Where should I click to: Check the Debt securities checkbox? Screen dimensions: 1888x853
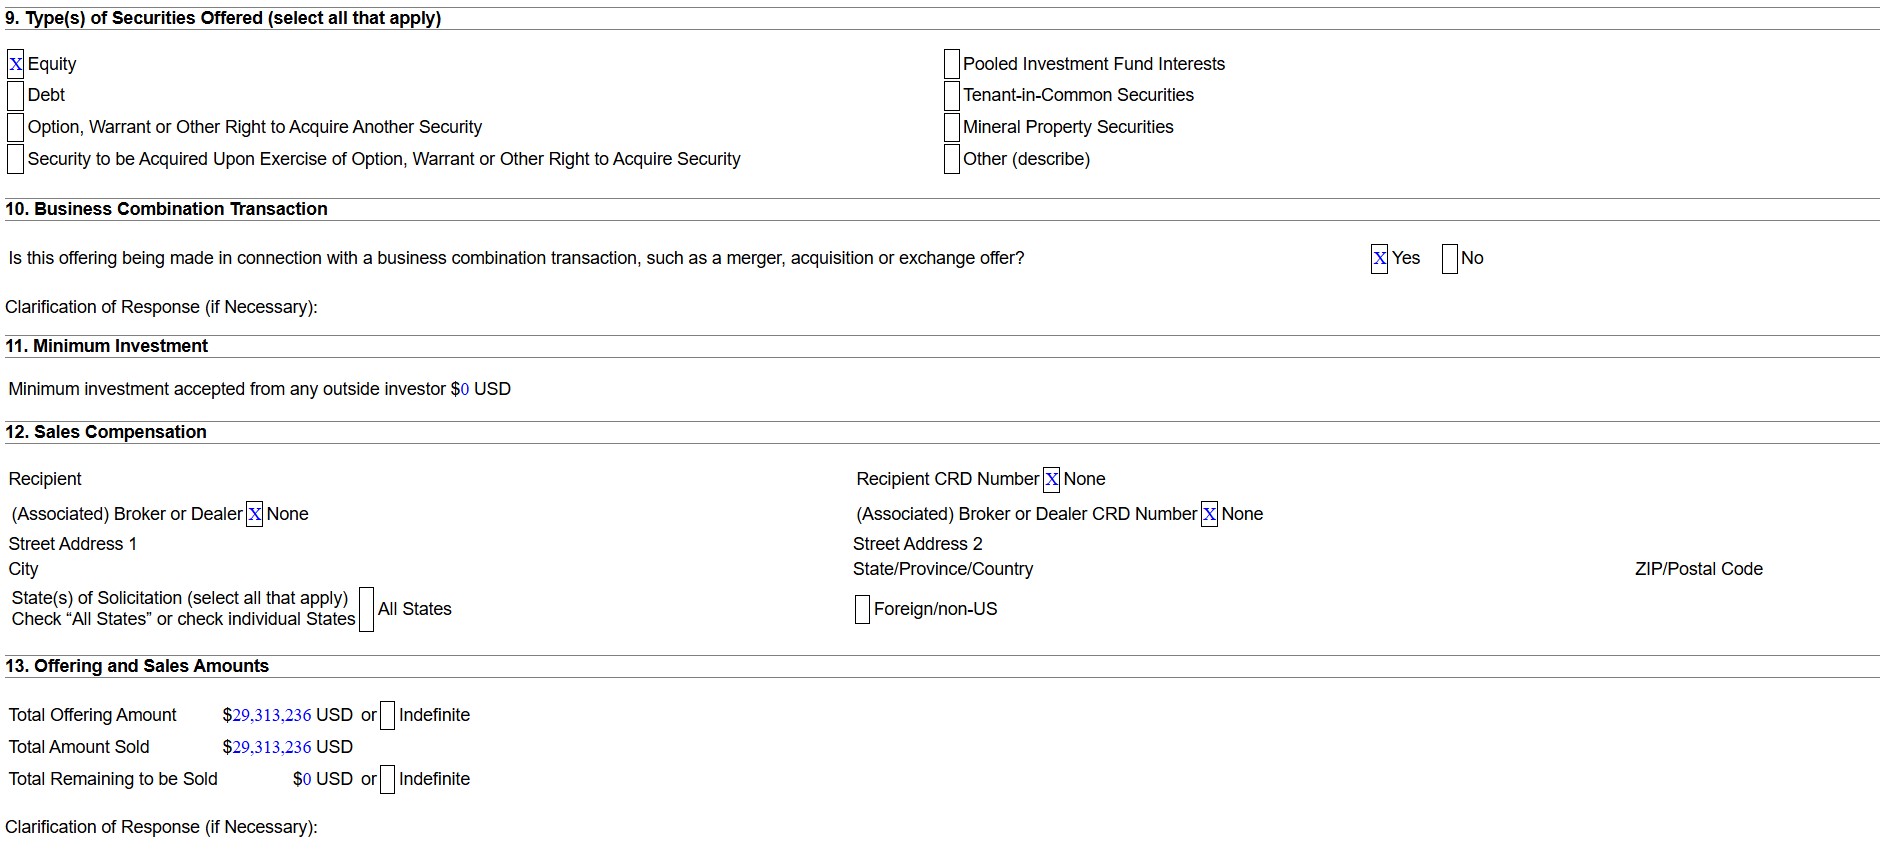pyautogui.click(x=16, y=96)
